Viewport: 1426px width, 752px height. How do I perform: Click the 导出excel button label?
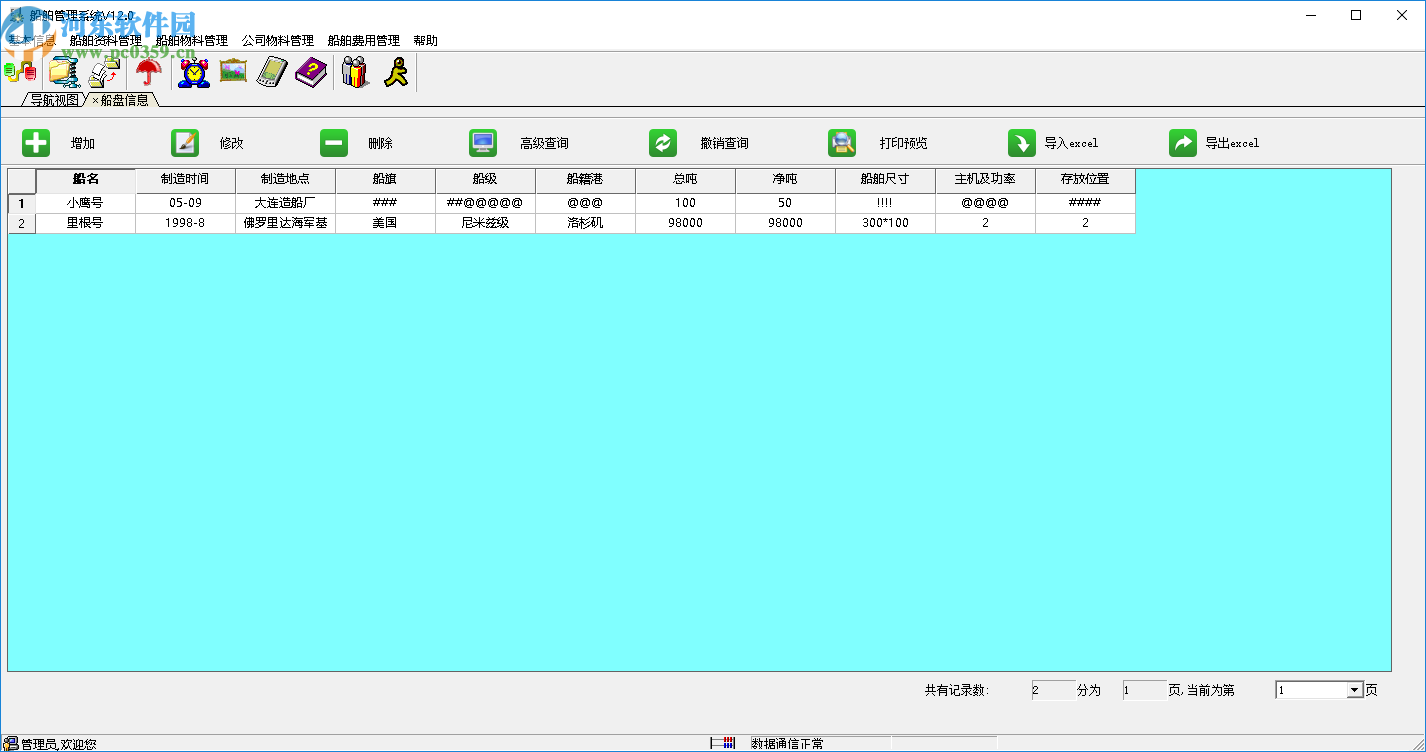click(1232, 144)
